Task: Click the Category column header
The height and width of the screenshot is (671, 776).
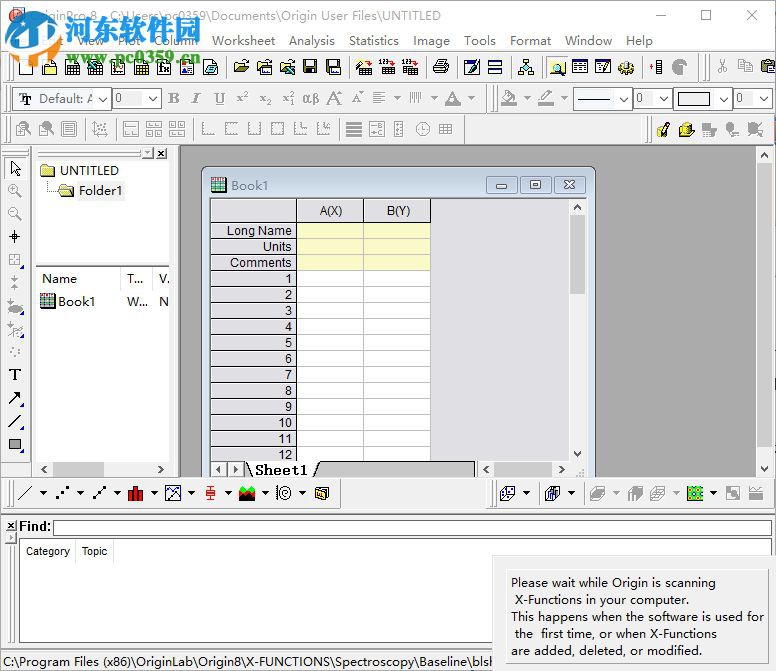Action: 48,551
